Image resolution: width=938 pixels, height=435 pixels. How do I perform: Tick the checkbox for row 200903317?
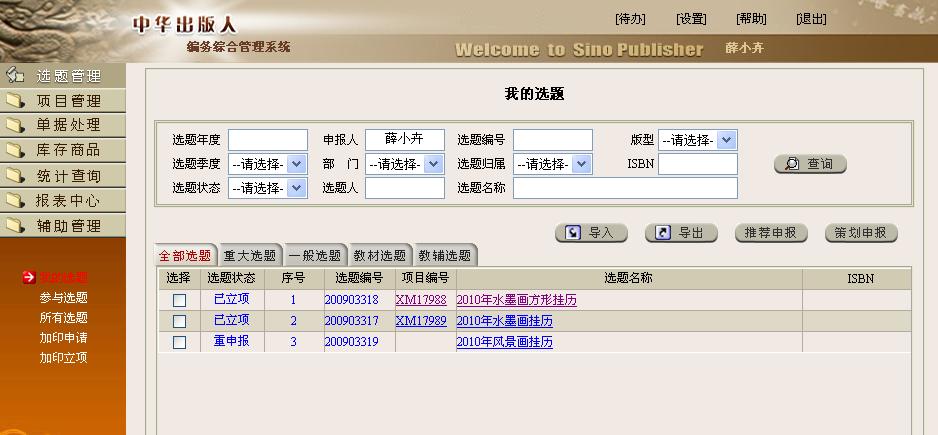pos(179,321)
